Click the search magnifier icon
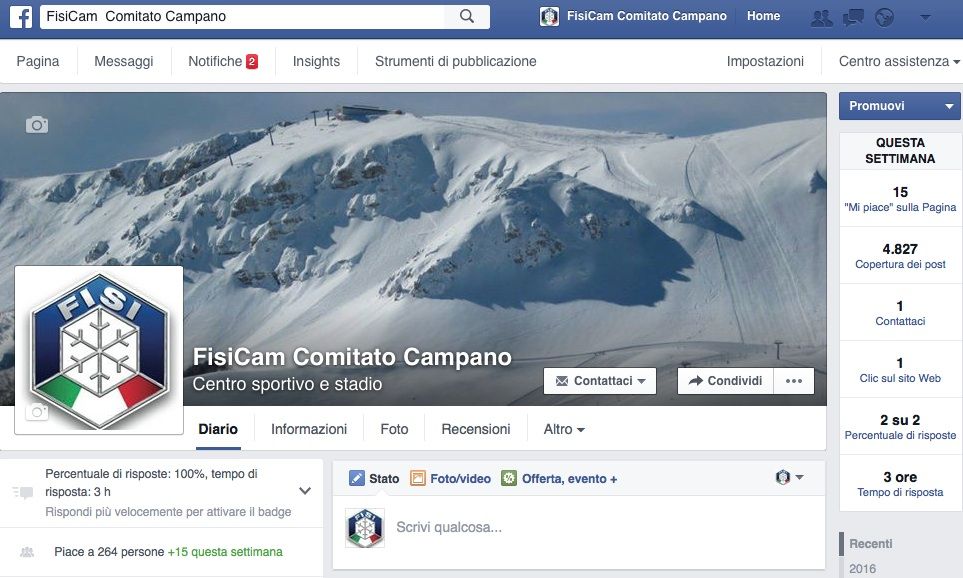The width and height of the screenshot is (963, 578). (467, 17)
